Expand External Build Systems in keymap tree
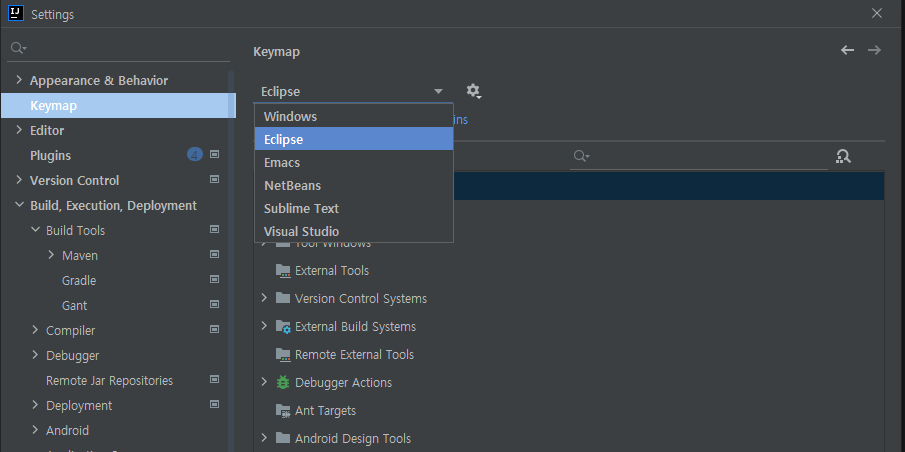905x452 pixels. tap(264, 326)
